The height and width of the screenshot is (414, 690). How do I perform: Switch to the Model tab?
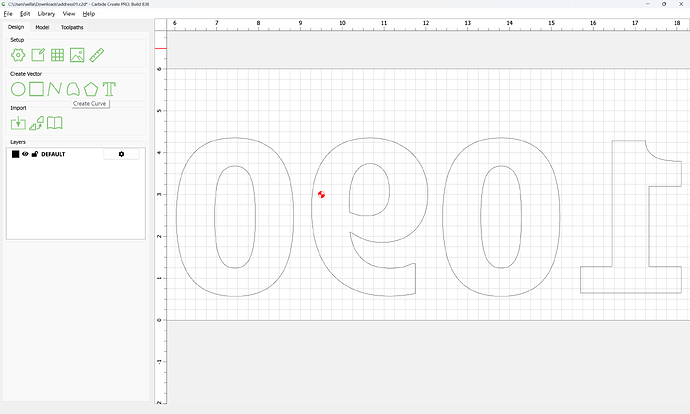[42, 27]
